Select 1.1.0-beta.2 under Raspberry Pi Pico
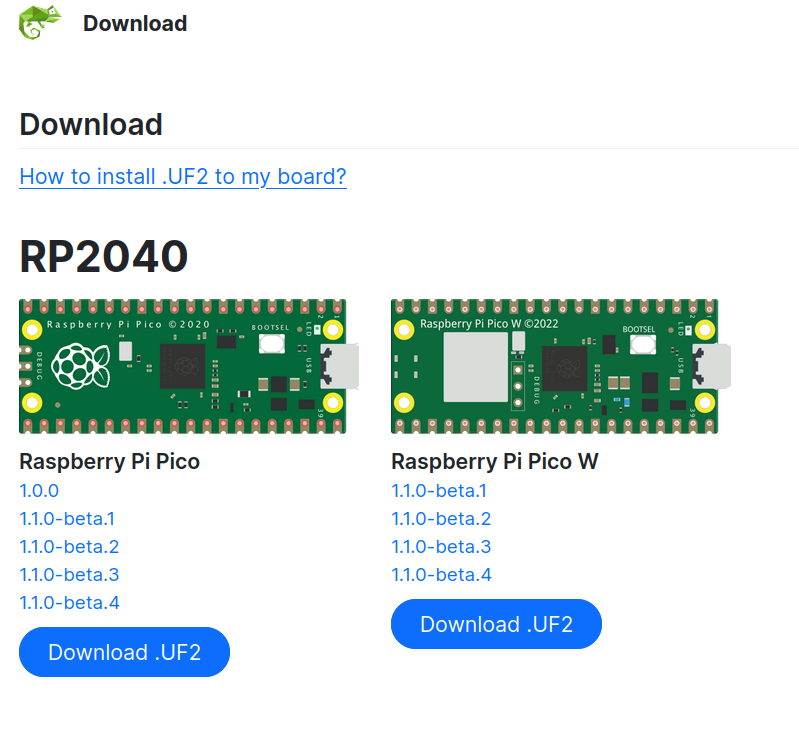The width and height of the screenshot is (799, 749). (x=69, y=547)
